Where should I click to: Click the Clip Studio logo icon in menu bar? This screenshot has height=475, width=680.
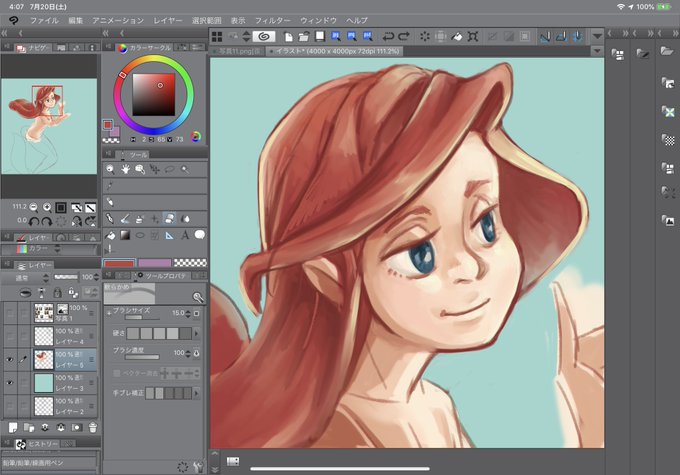[14, 20]
